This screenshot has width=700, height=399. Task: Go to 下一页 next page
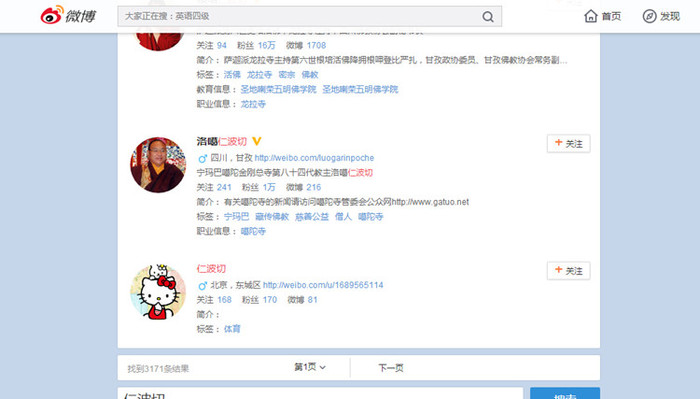391,368
